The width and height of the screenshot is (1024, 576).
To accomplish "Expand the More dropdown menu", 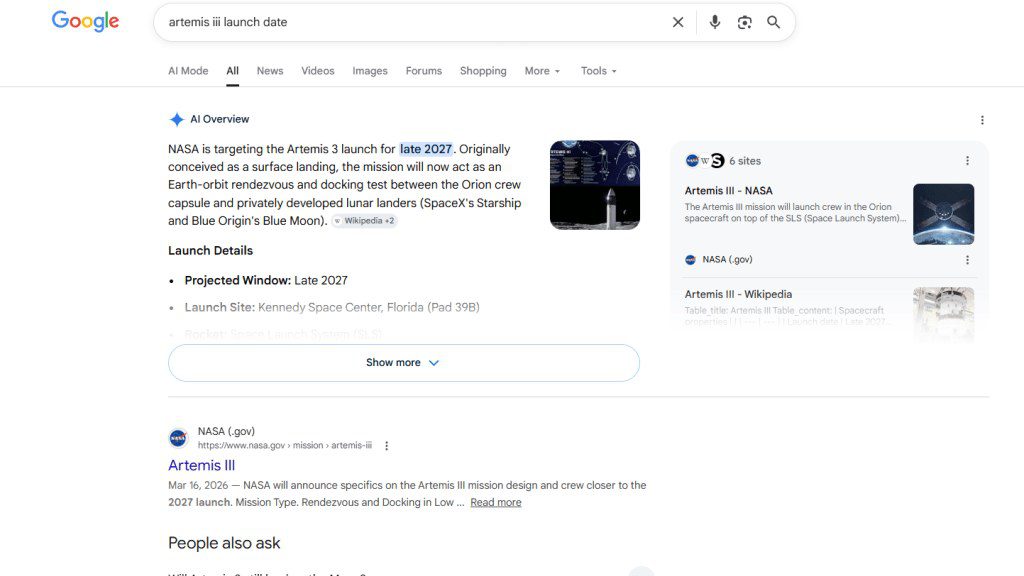I will [542, 71].
